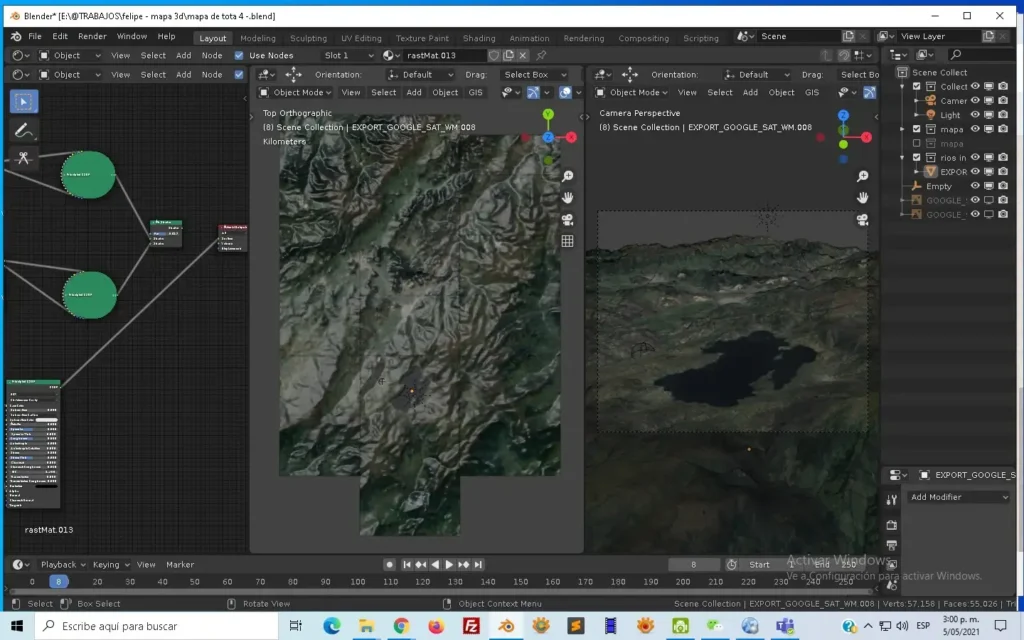Click the GIS menu in camera viewport
1024x640 pixels.
[x=811, y=92]
